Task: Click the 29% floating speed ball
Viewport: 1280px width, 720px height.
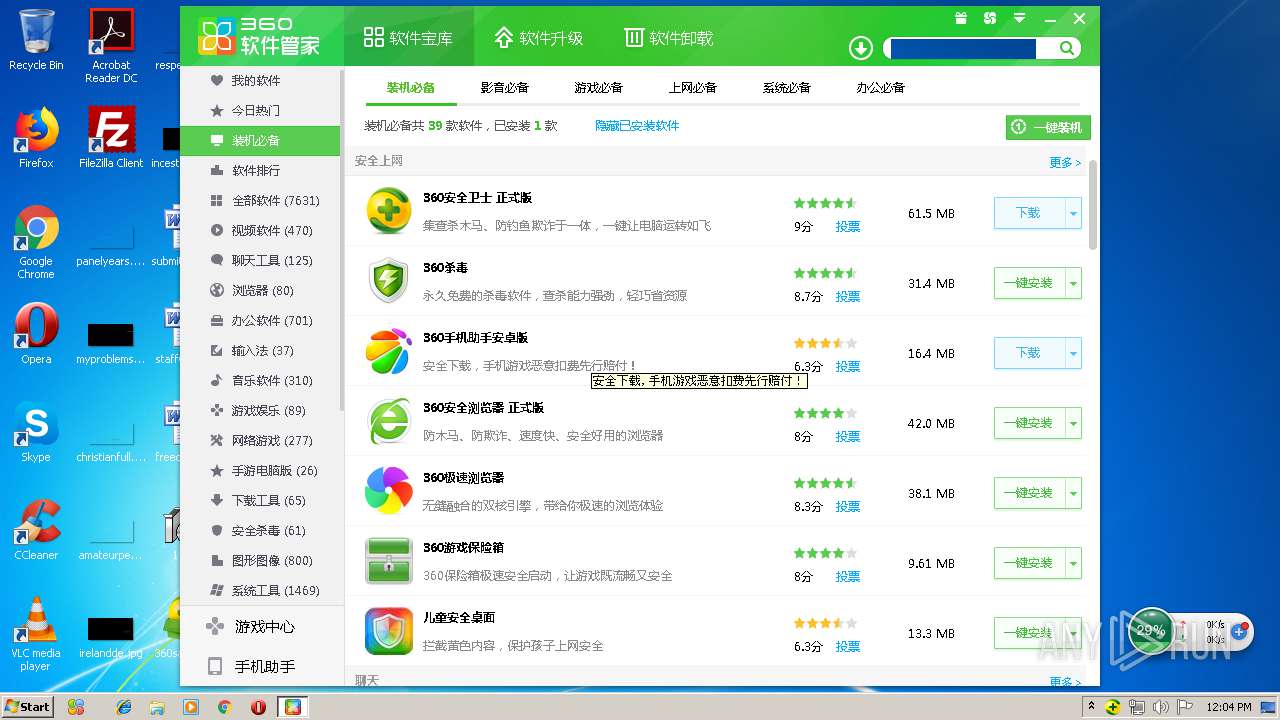Action: click(1150, 631)
